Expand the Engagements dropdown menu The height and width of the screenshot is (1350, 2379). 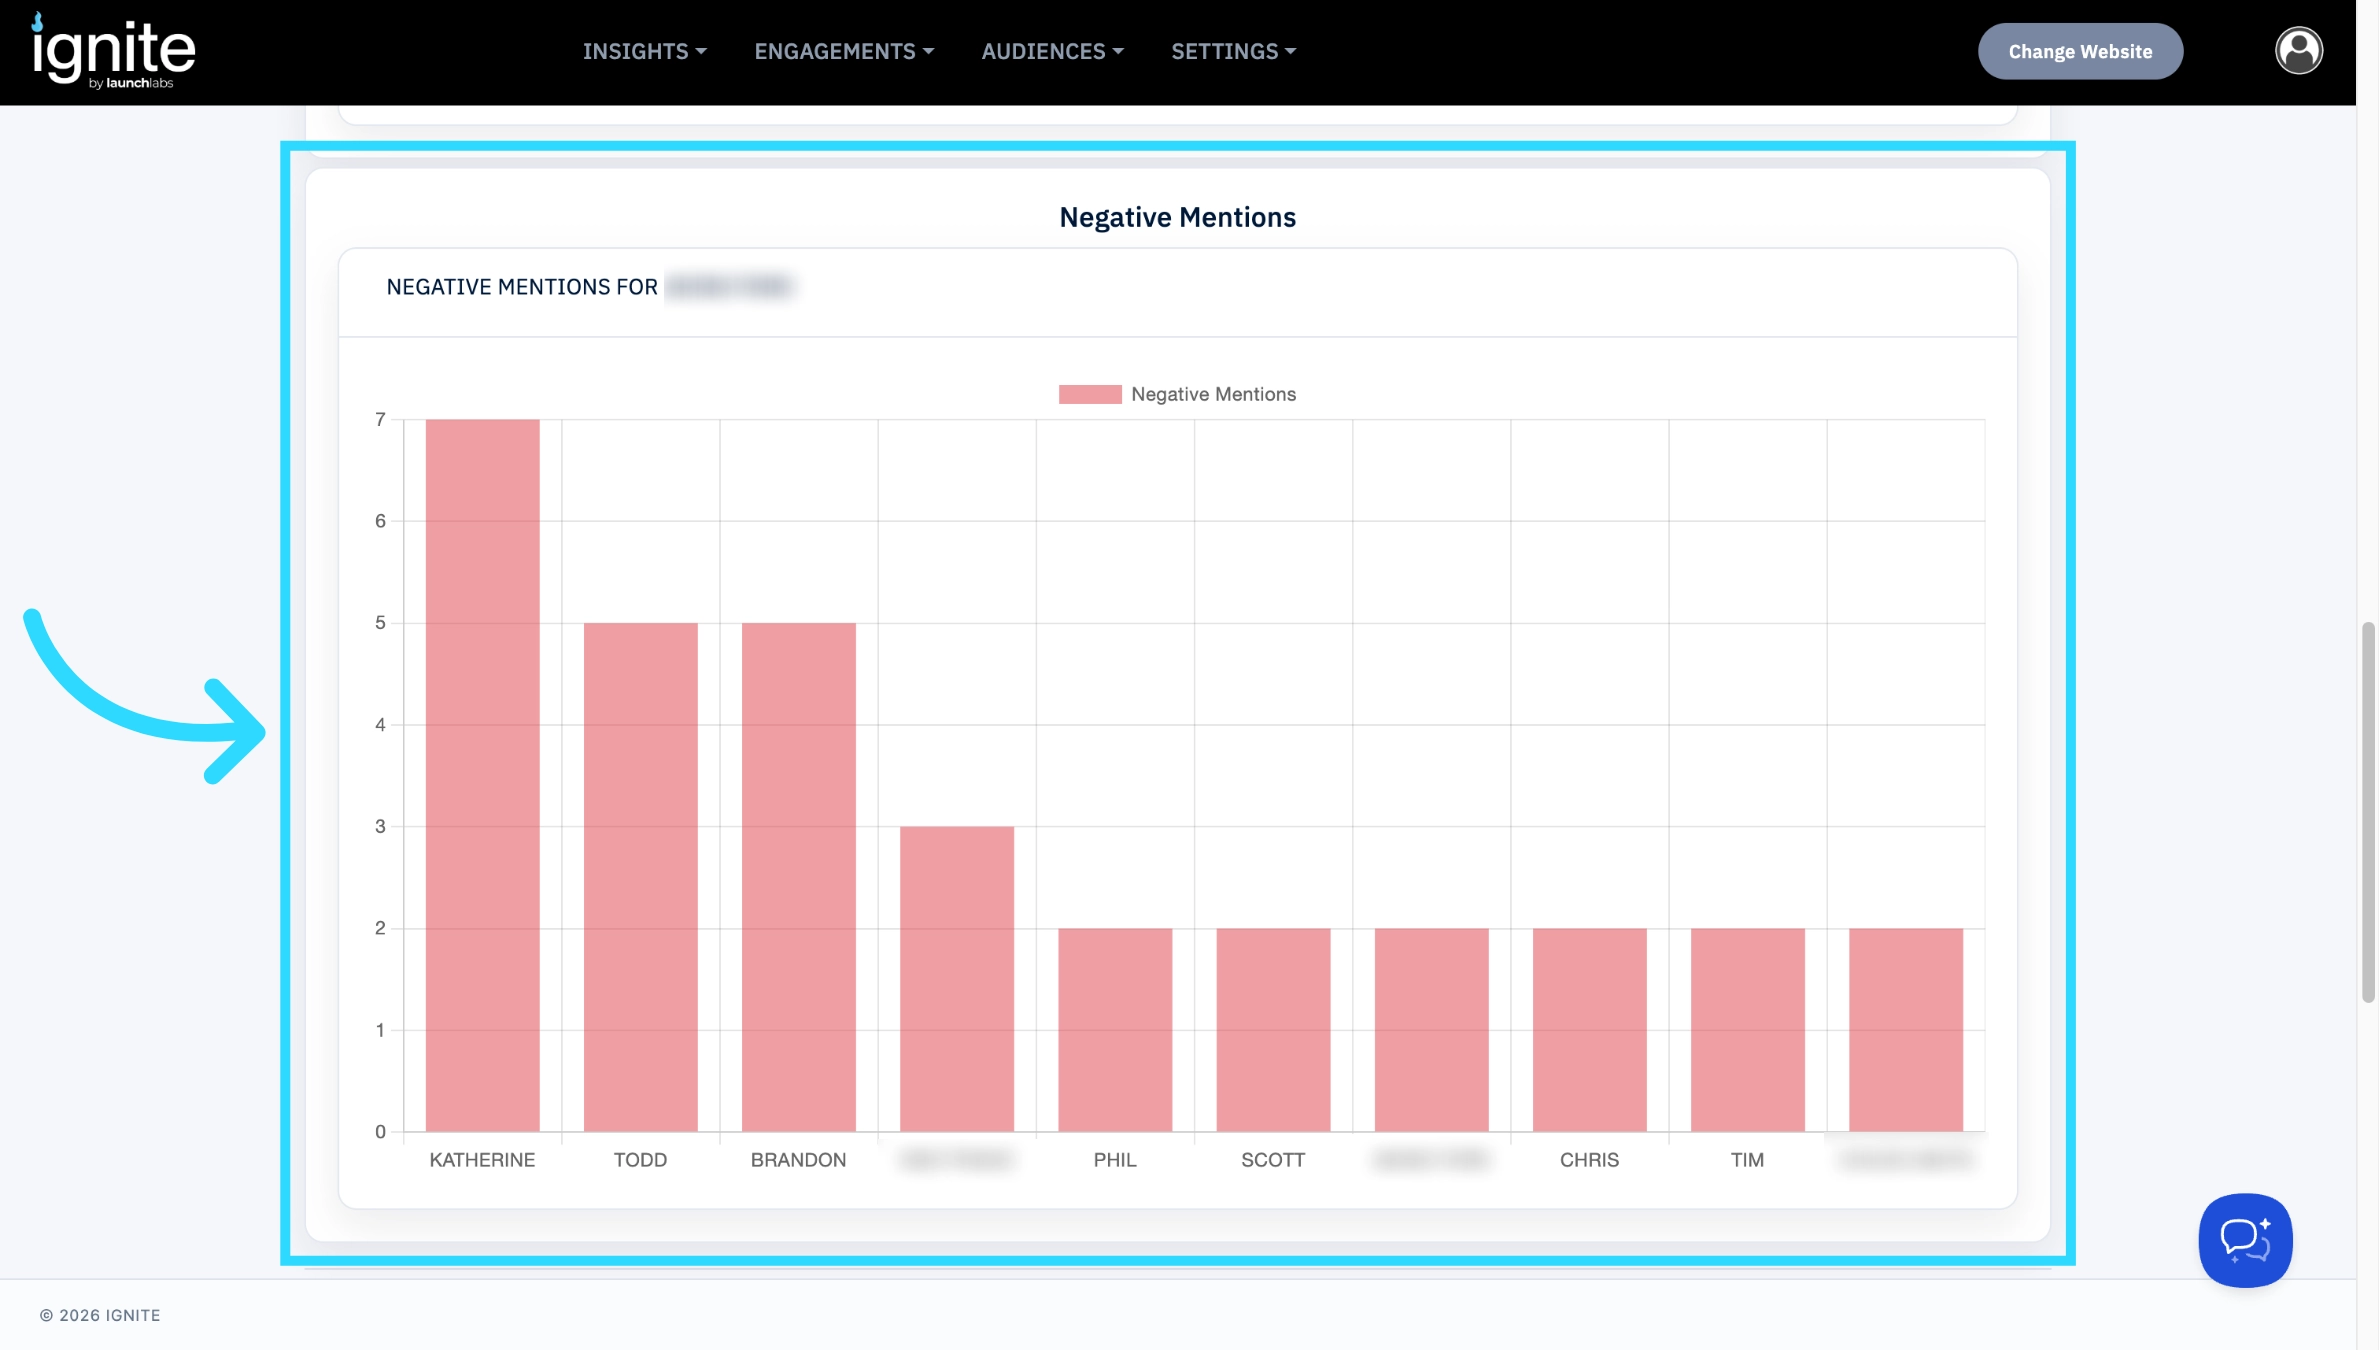point(843,51)
